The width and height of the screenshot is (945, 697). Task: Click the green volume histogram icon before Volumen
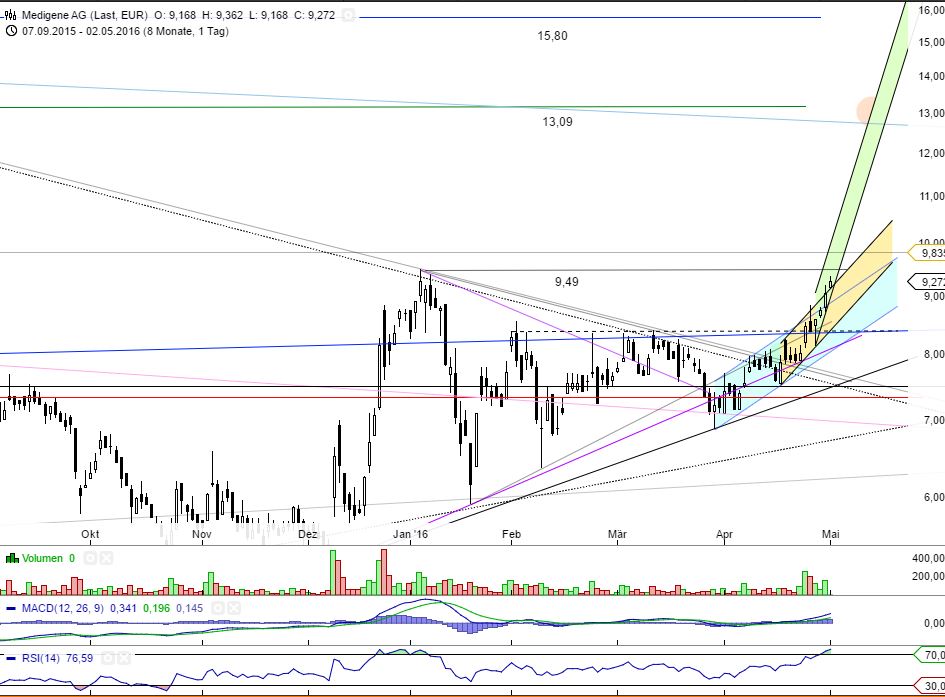11,558
